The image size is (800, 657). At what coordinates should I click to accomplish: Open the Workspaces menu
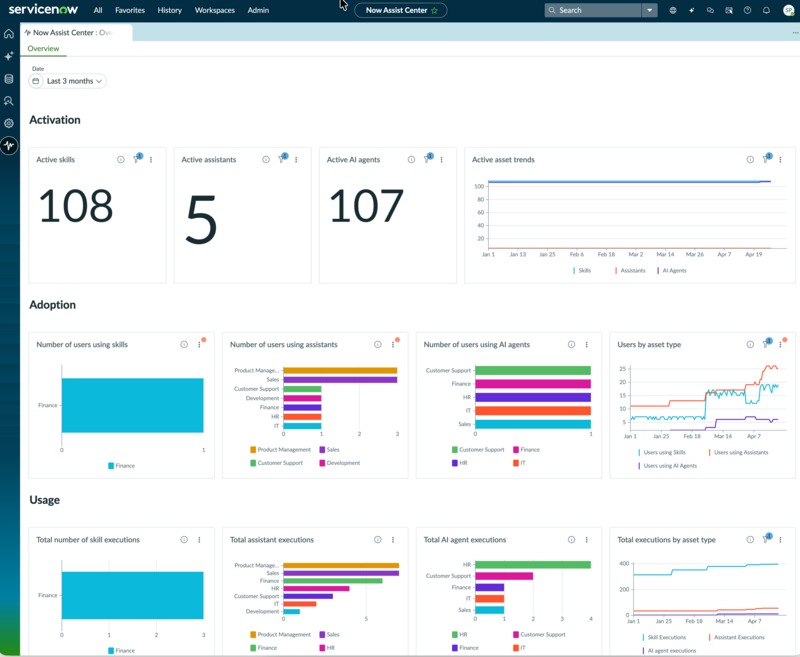tap(215, 10)
